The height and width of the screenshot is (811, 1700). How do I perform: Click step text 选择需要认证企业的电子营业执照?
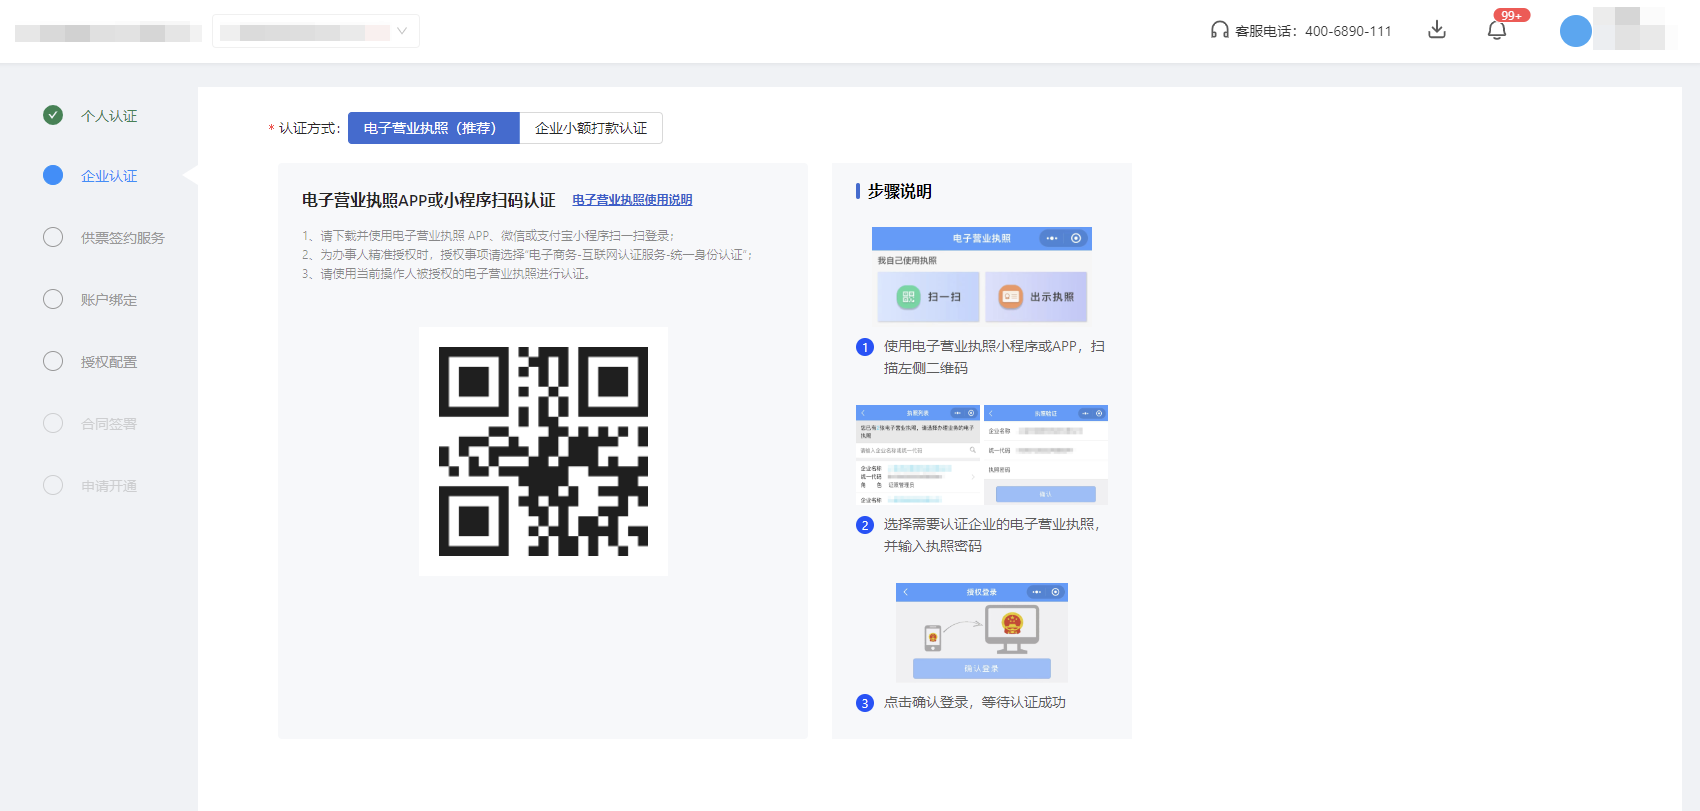coord(992,535)
